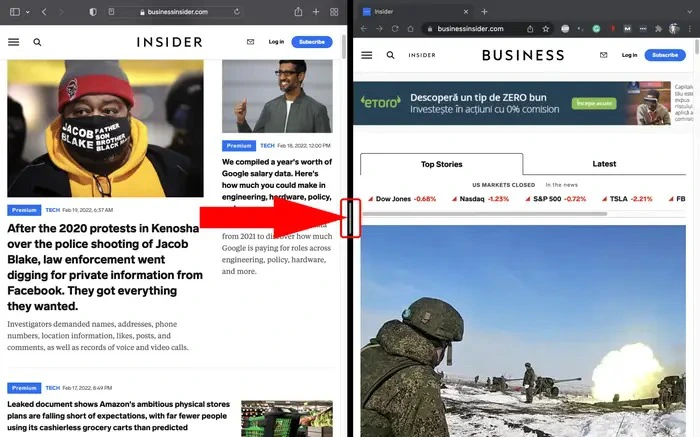Open Chrome three-dot menu
700x437 pixels.
click(x=690, y=29)
